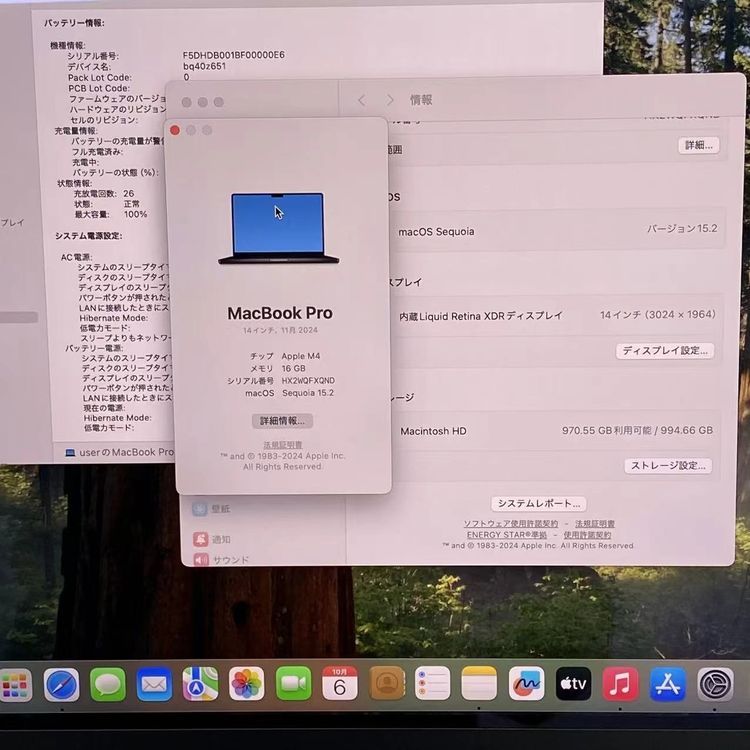
Task: Click Sequoia 15.2 in About window
Action: pos(308,393)
